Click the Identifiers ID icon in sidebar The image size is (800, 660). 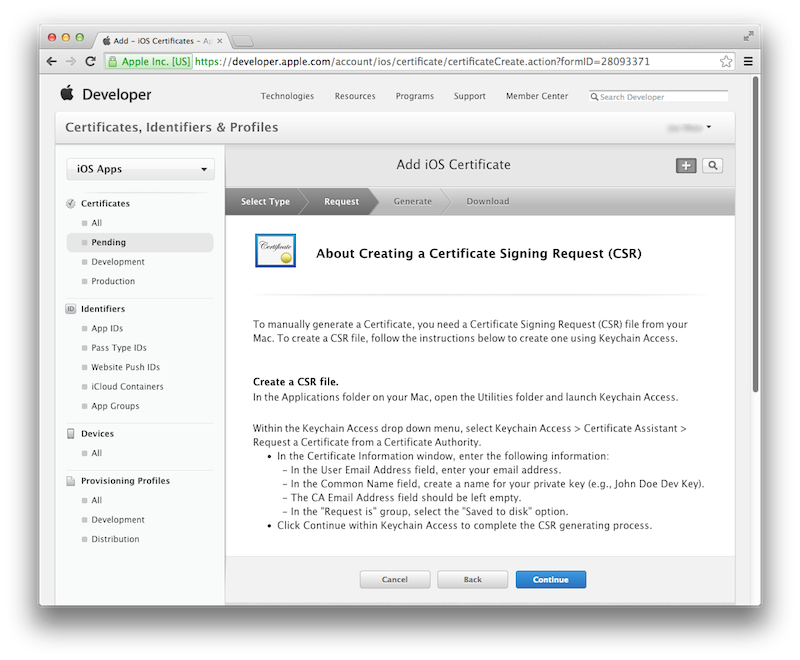70,309
